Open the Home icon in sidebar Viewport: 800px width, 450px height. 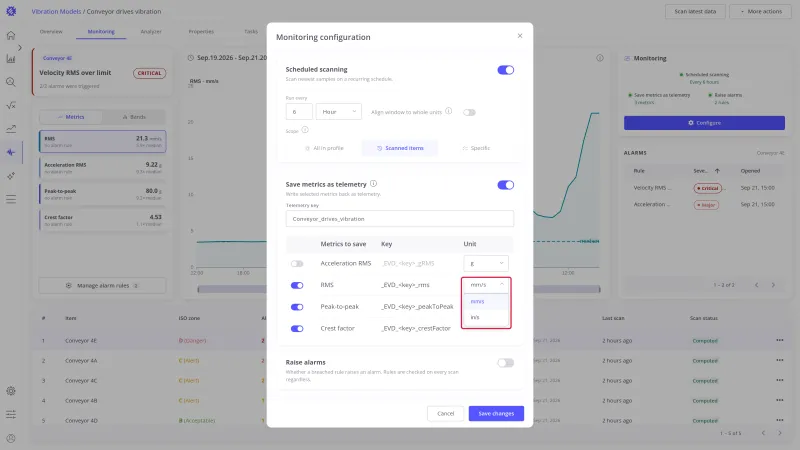pos(11,35)
